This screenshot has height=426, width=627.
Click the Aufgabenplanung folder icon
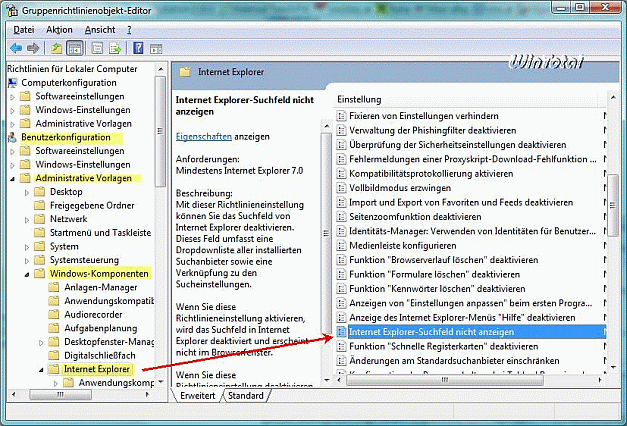coord(54,328)
